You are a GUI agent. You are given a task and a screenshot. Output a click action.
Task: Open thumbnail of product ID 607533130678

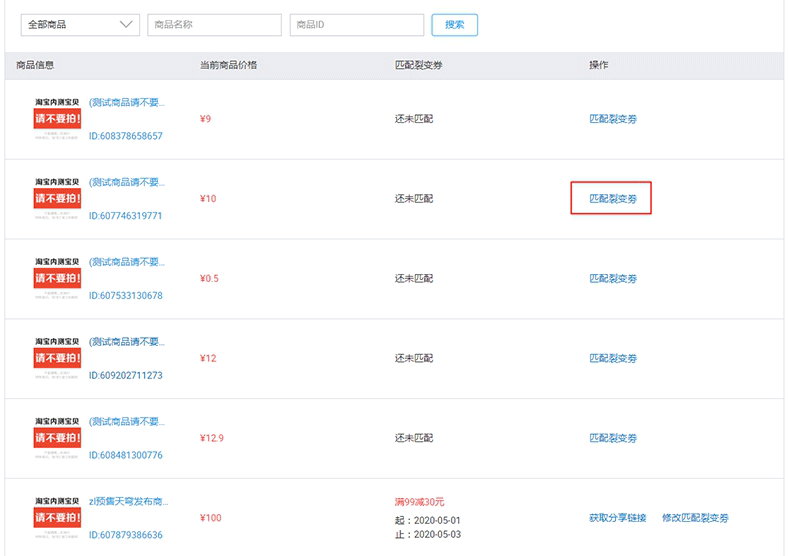coord(57,279)
